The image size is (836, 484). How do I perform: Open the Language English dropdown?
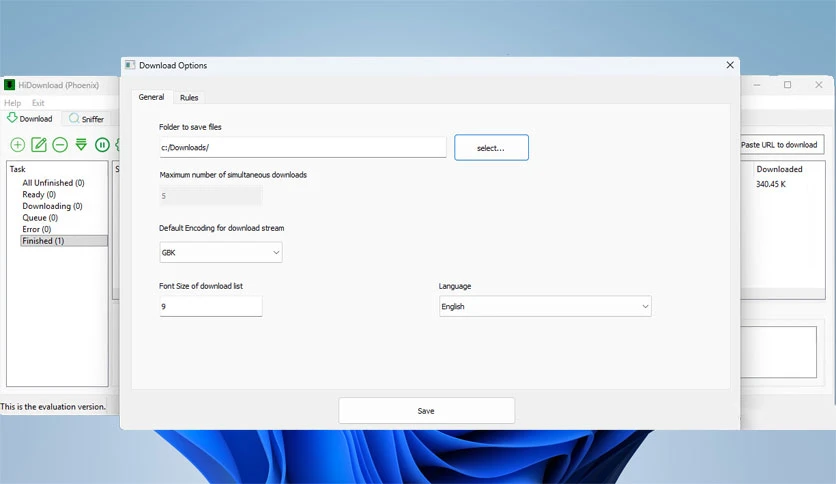pyautogui.click(x=545, y=306)
